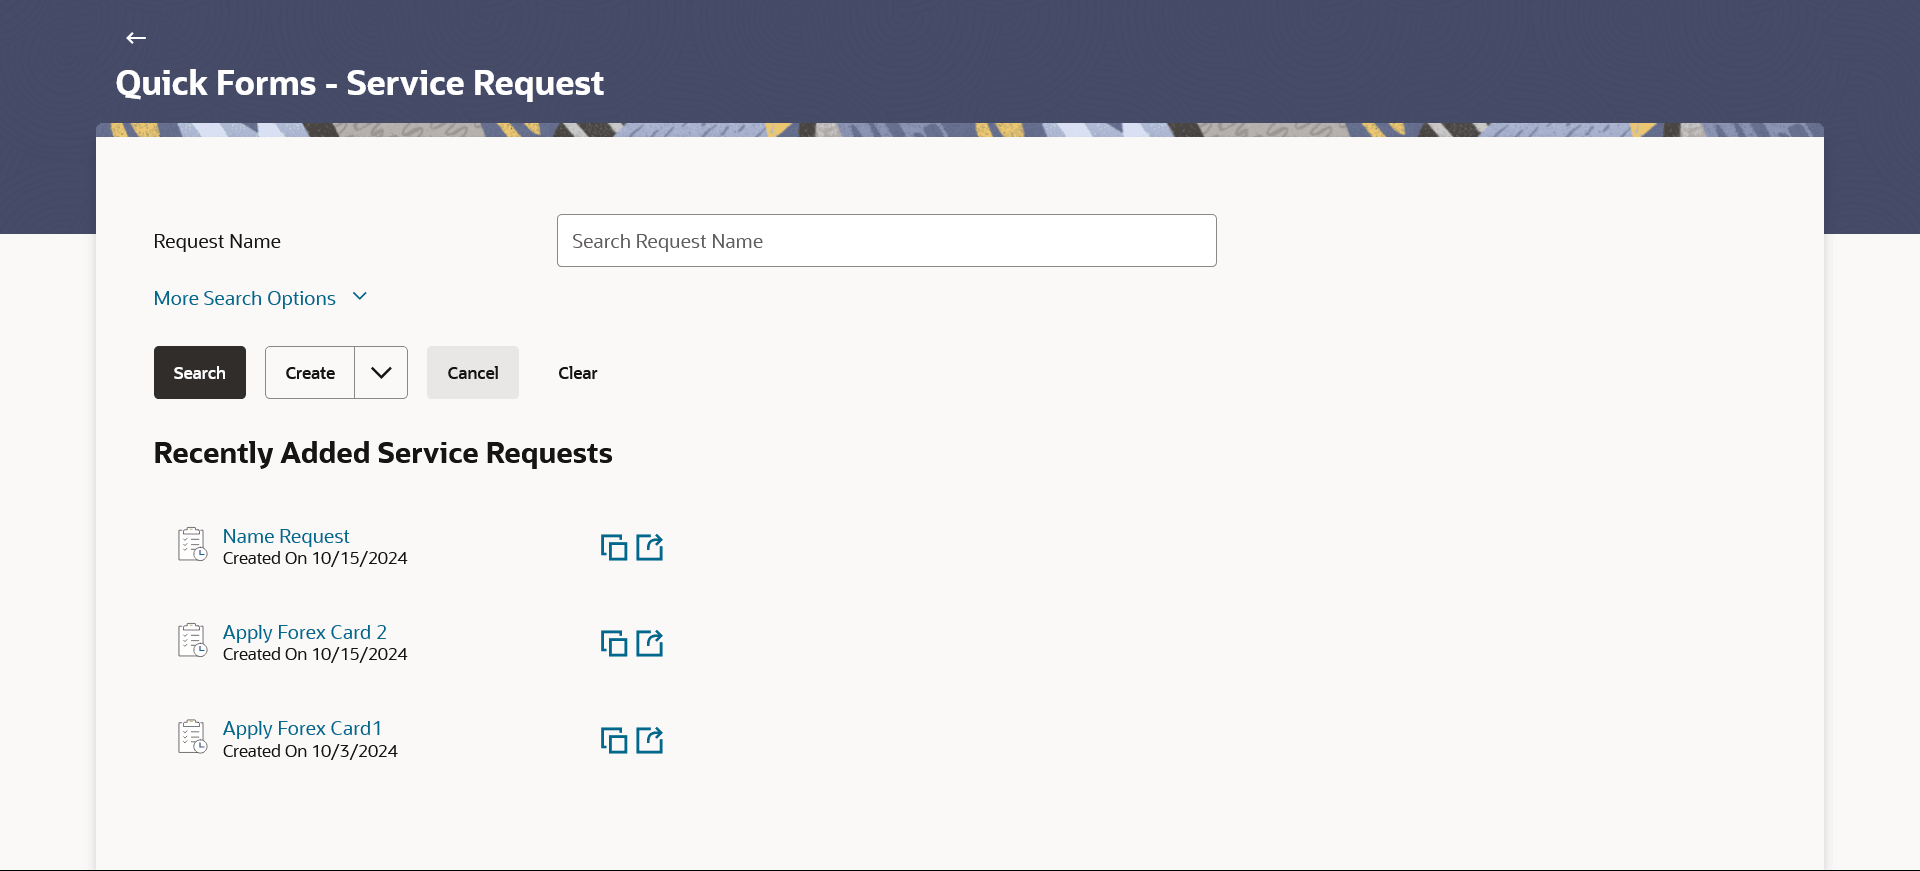Open the Apply Forex Card 2 link
1920x871 pixels.
tap(304, 632)
